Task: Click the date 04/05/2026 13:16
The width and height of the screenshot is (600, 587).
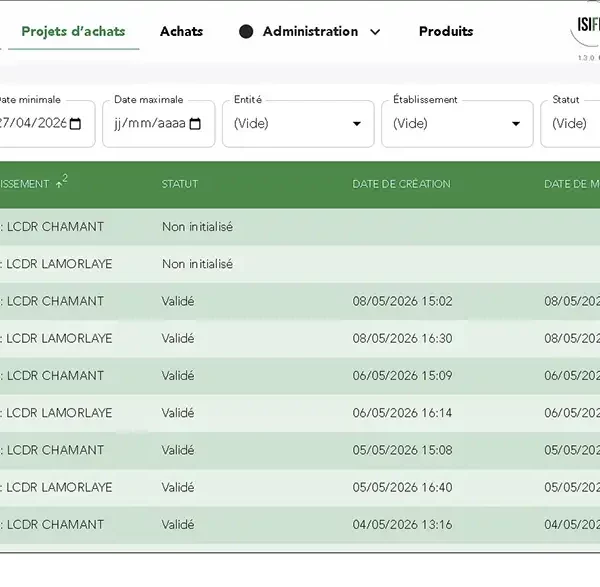Action: (402, 524)
